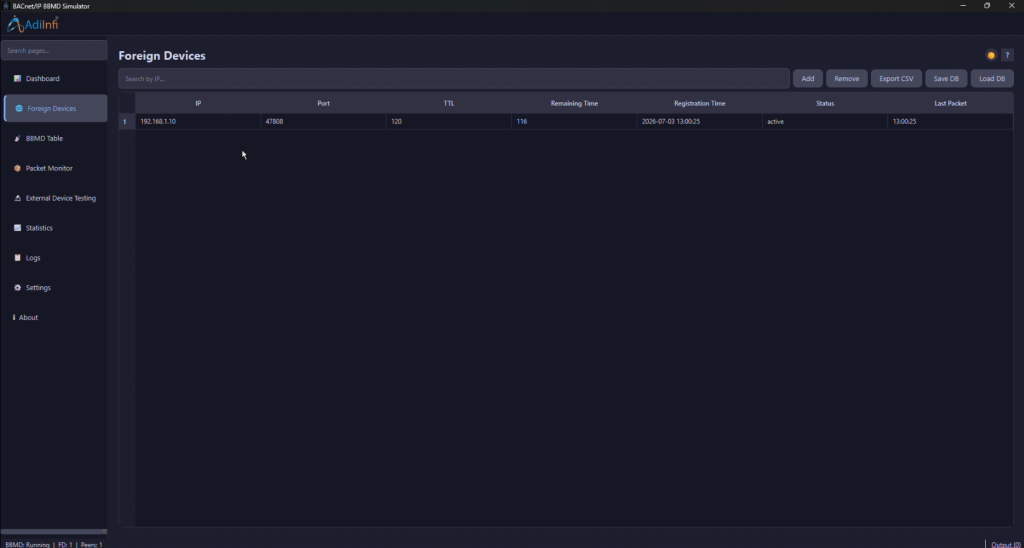Open the Logs page icon
1024x548 pixels.
point(18,258)
